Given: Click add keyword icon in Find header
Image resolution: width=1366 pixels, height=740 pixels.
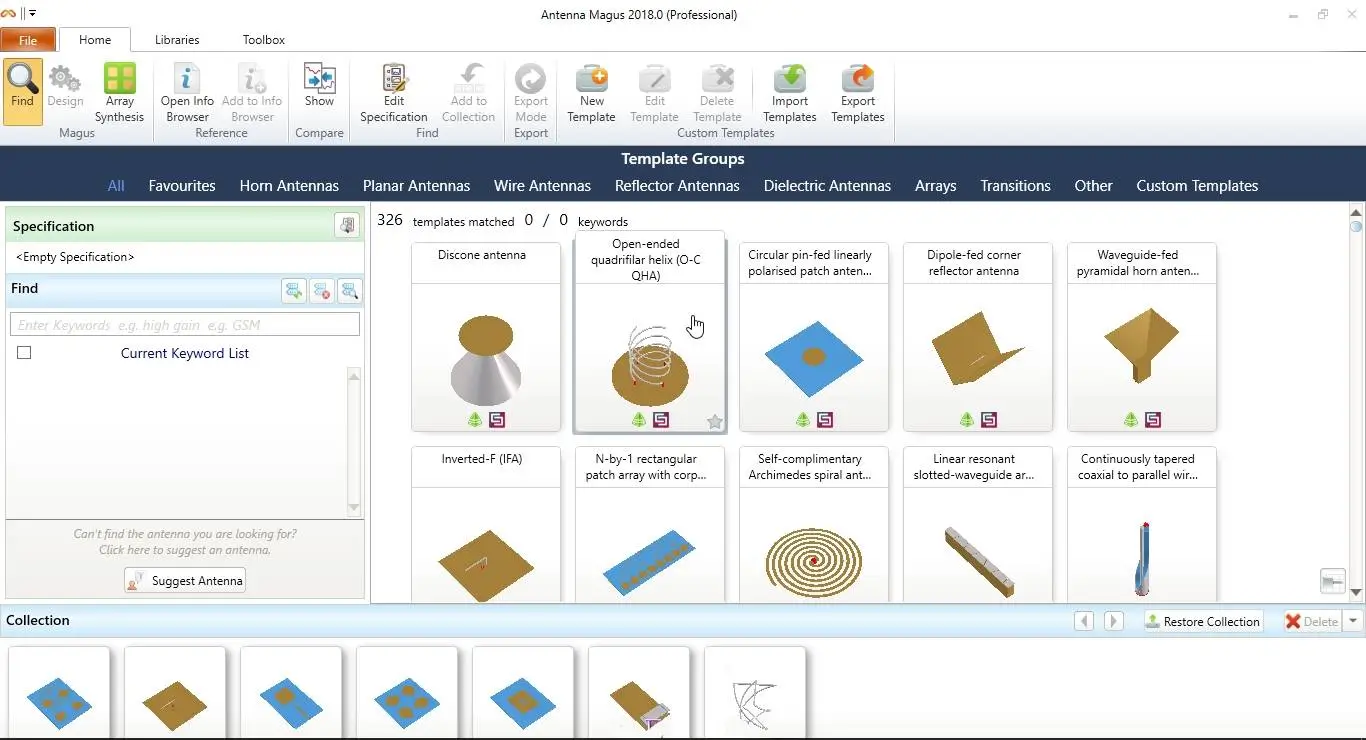Looking at the screenshot, I should click(294, 290).
